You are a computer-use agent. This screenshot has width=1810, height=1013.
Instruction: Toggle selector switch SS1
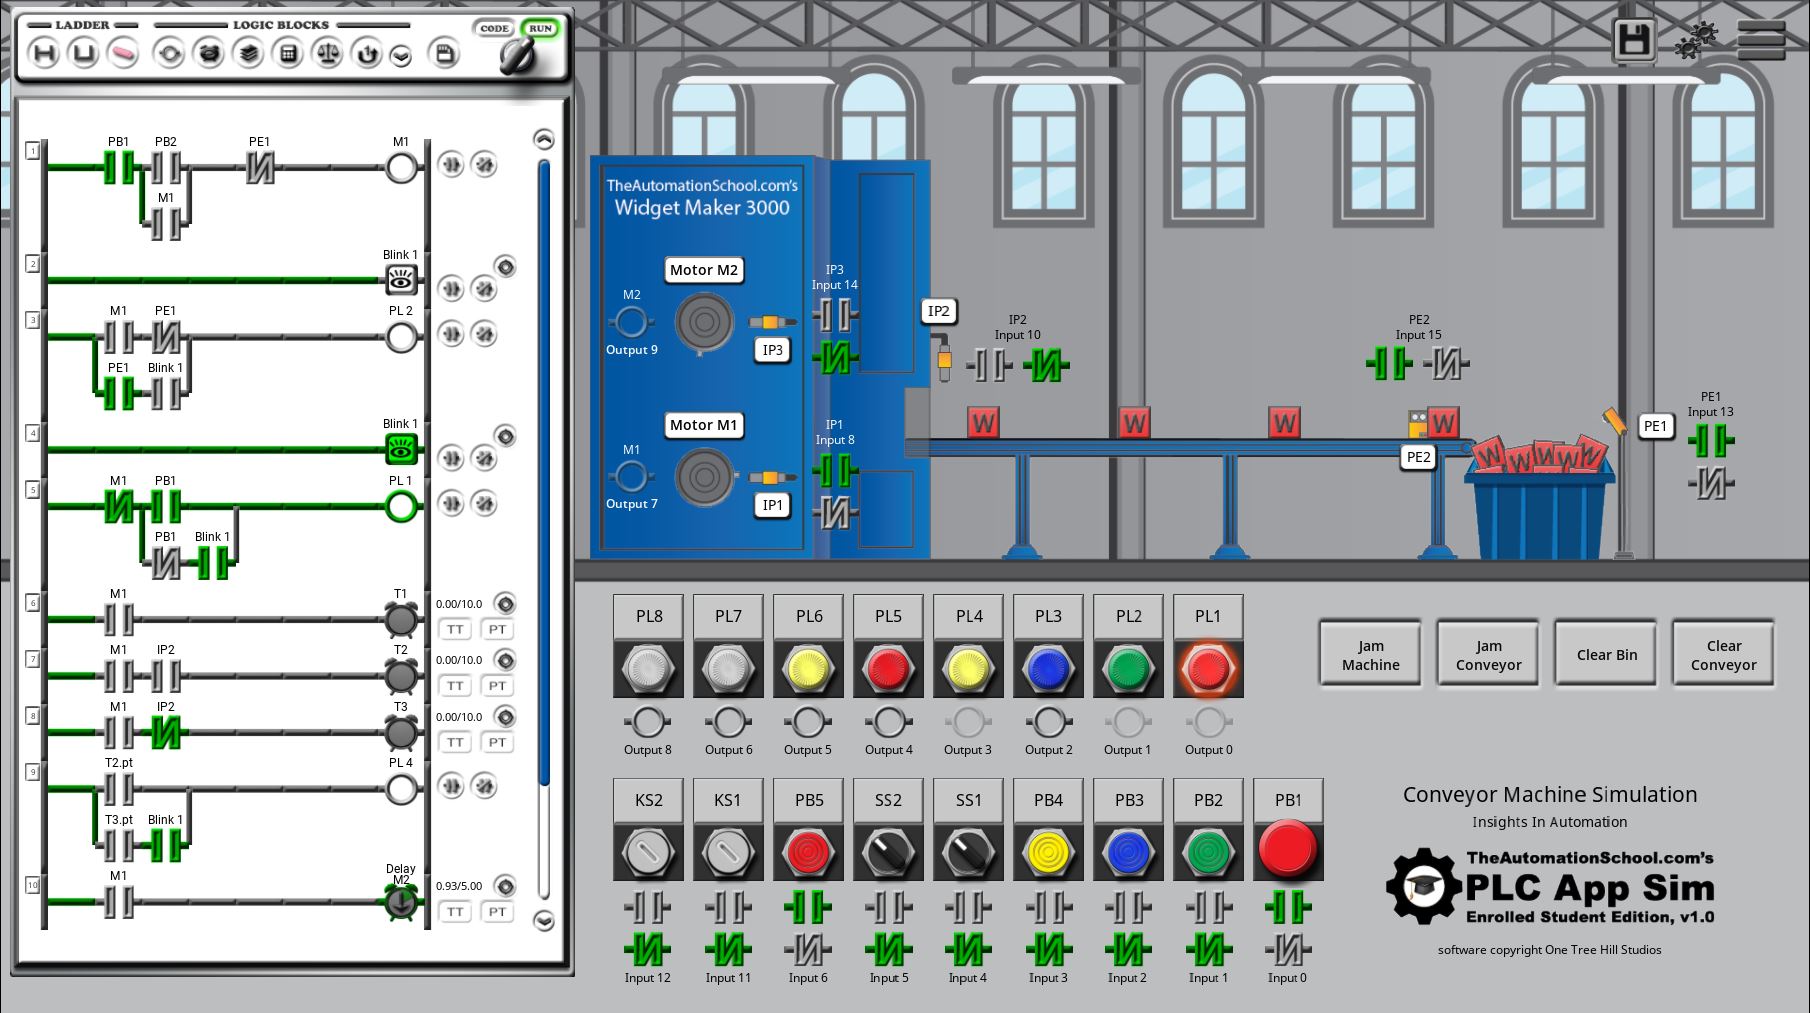pos(968,851)
